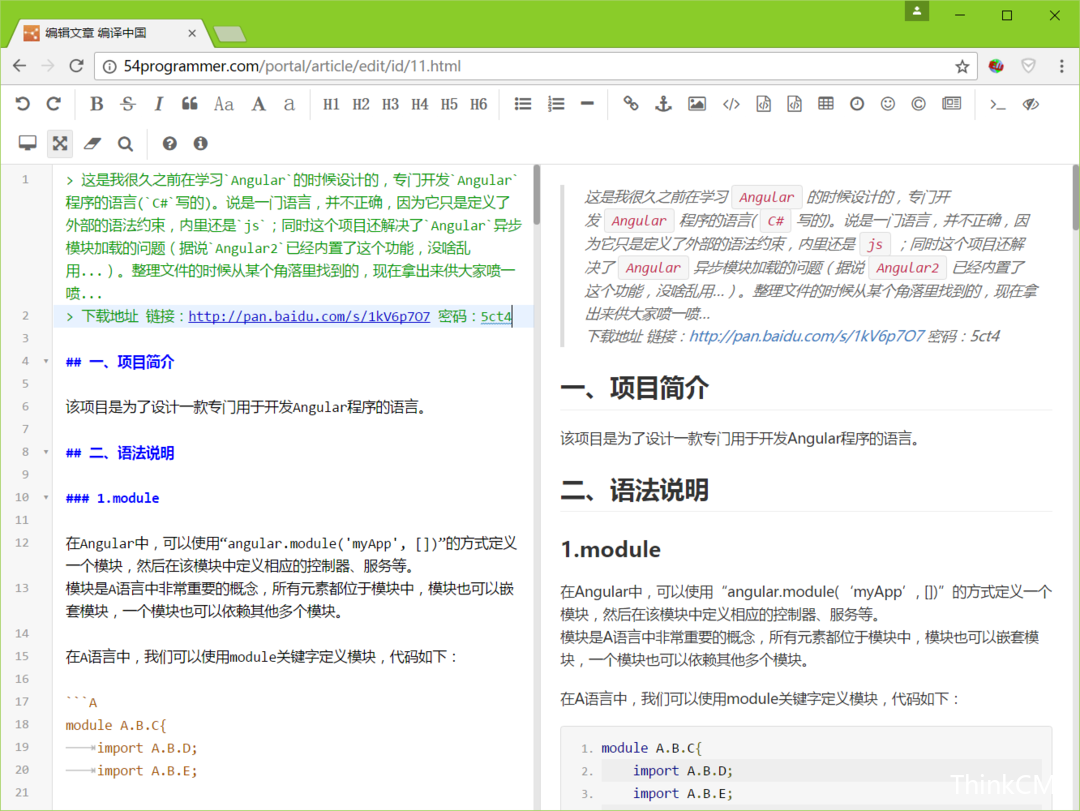The width and height of the screenshot is (1080, 811).
Task: Open the go to line dialog
Action: click(997, 104)
